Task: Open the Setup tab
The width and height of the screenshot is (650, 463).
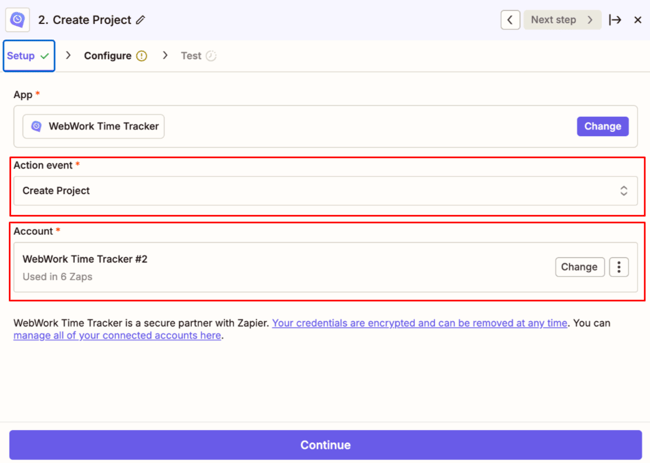Action: (29, 56)
